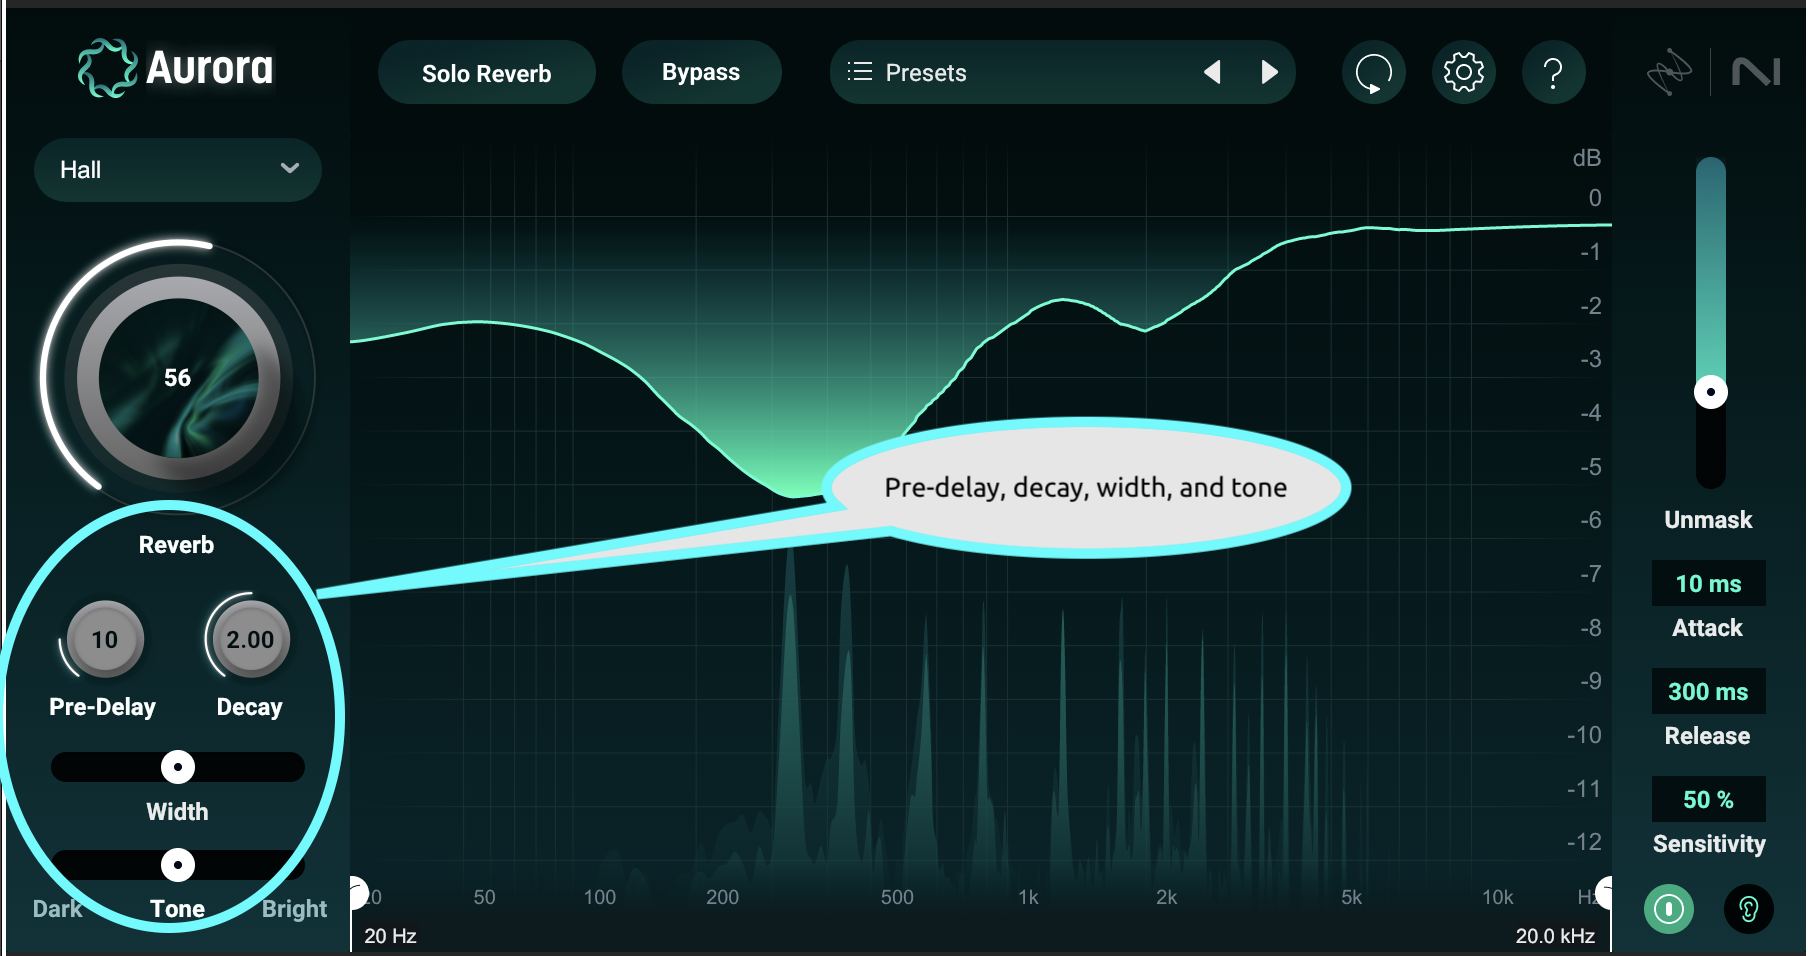Click the Bright tone label

pos(294,909)
